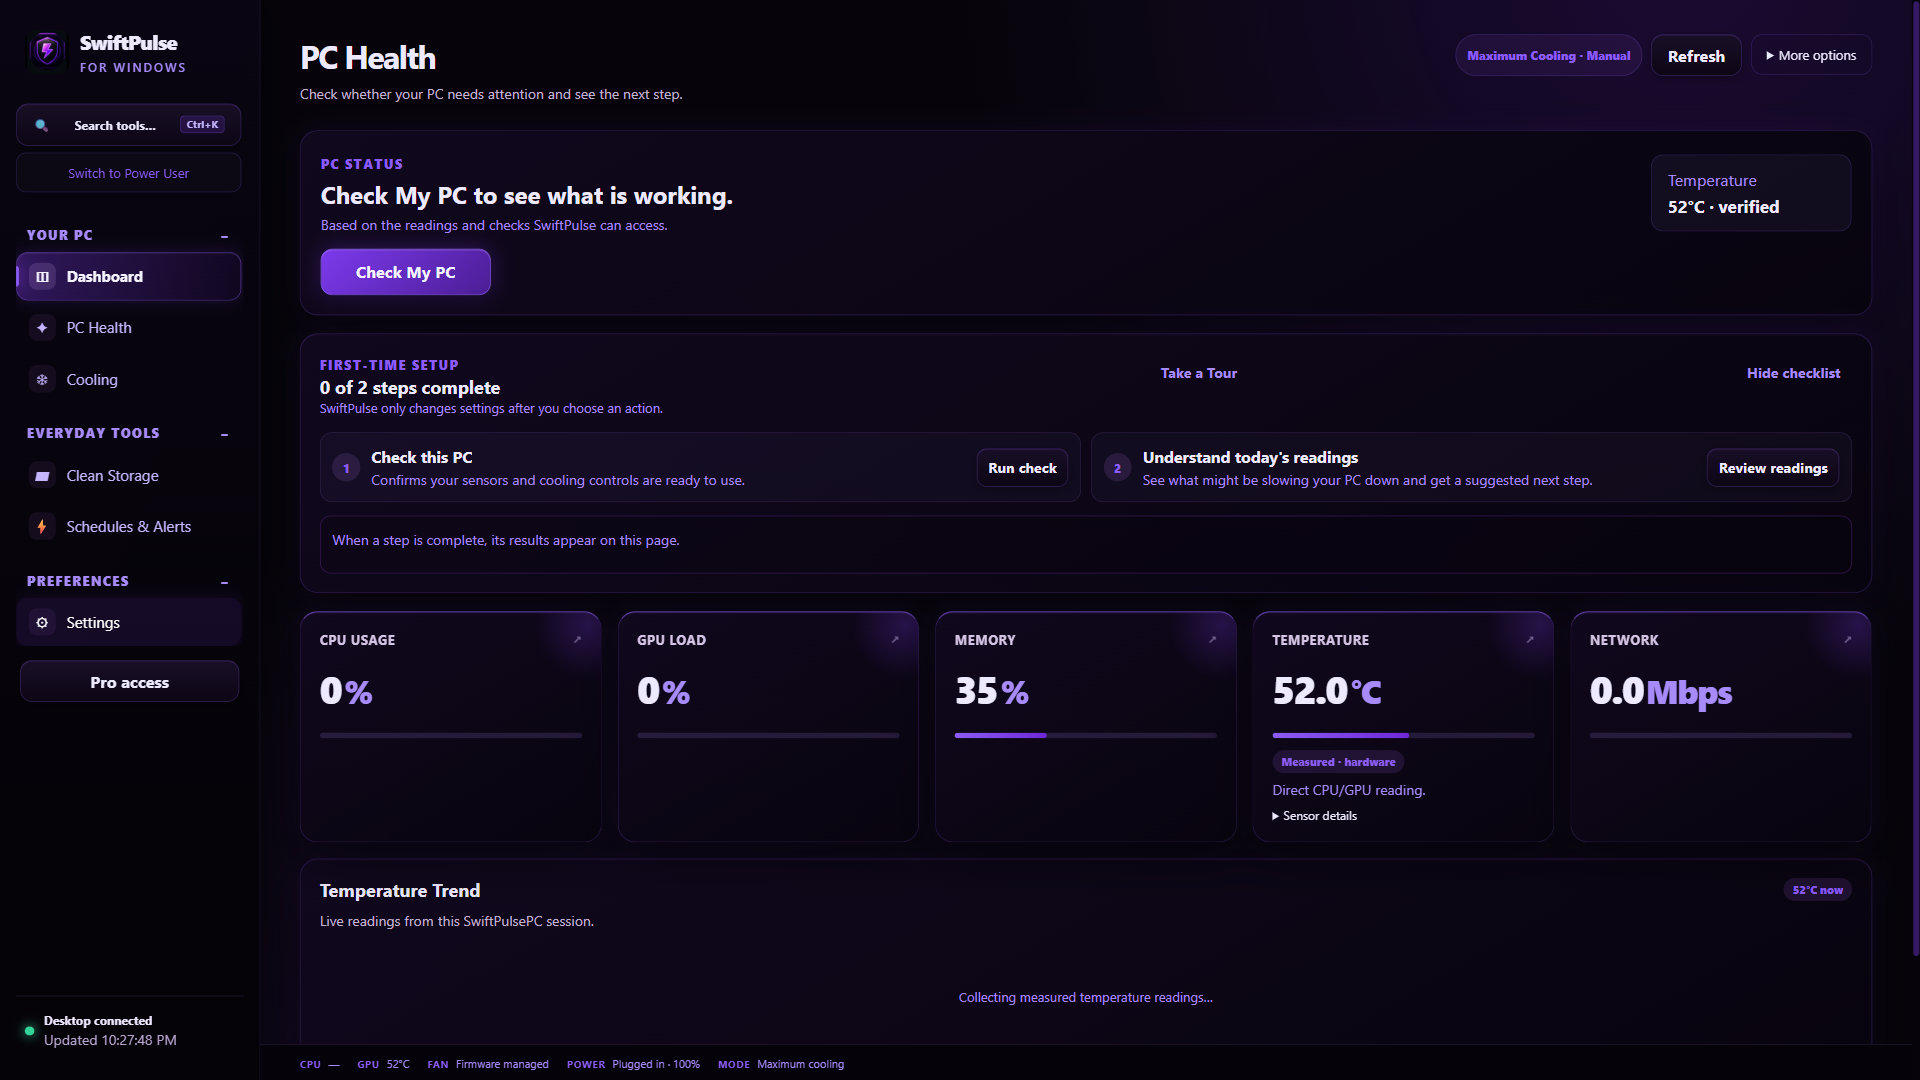Click Review readings for step 2

pos(1772,468)
